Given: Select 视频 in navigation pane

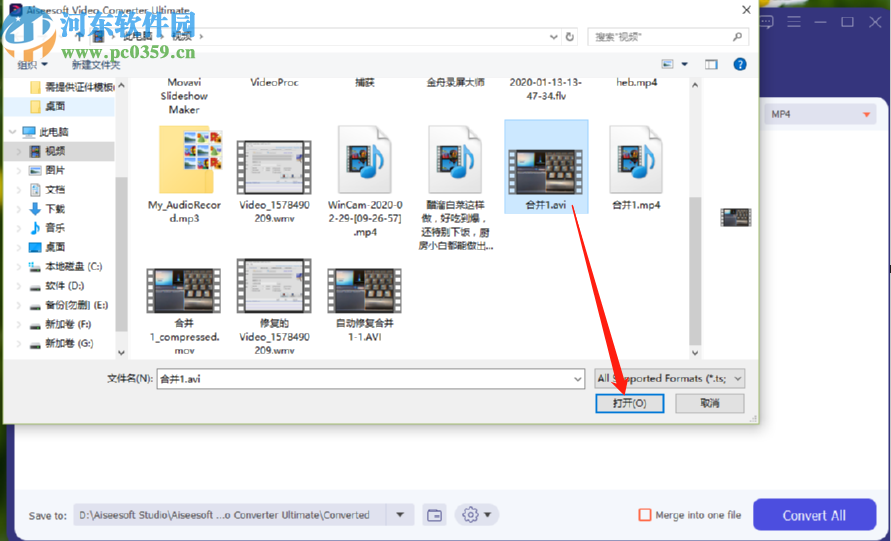Looking at the screenshot, I should pyautogui.click(x=55, y=151).
